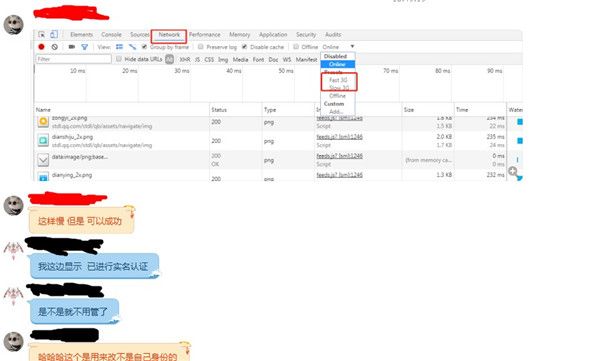The image size is (600, 361).
Task: Click the pink winged avatar above 我这边显示 message
Action: click(x=13, y=250)
